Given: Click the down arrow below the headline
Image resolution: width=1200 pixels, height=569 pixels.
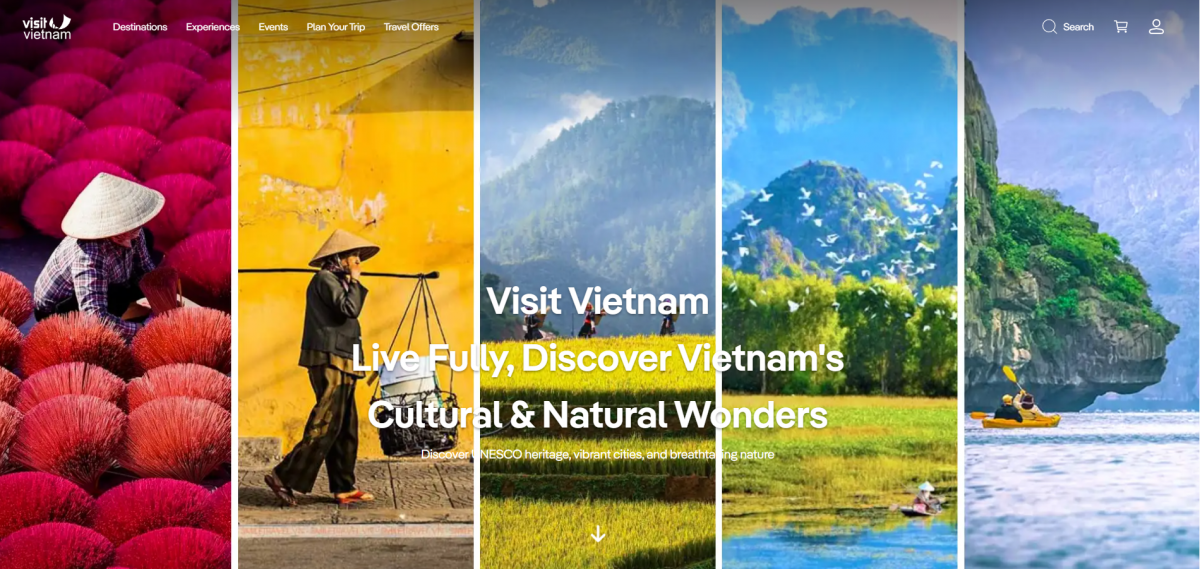Looking at the screenshot, I should pyautogui.click(x=598, y=534).
